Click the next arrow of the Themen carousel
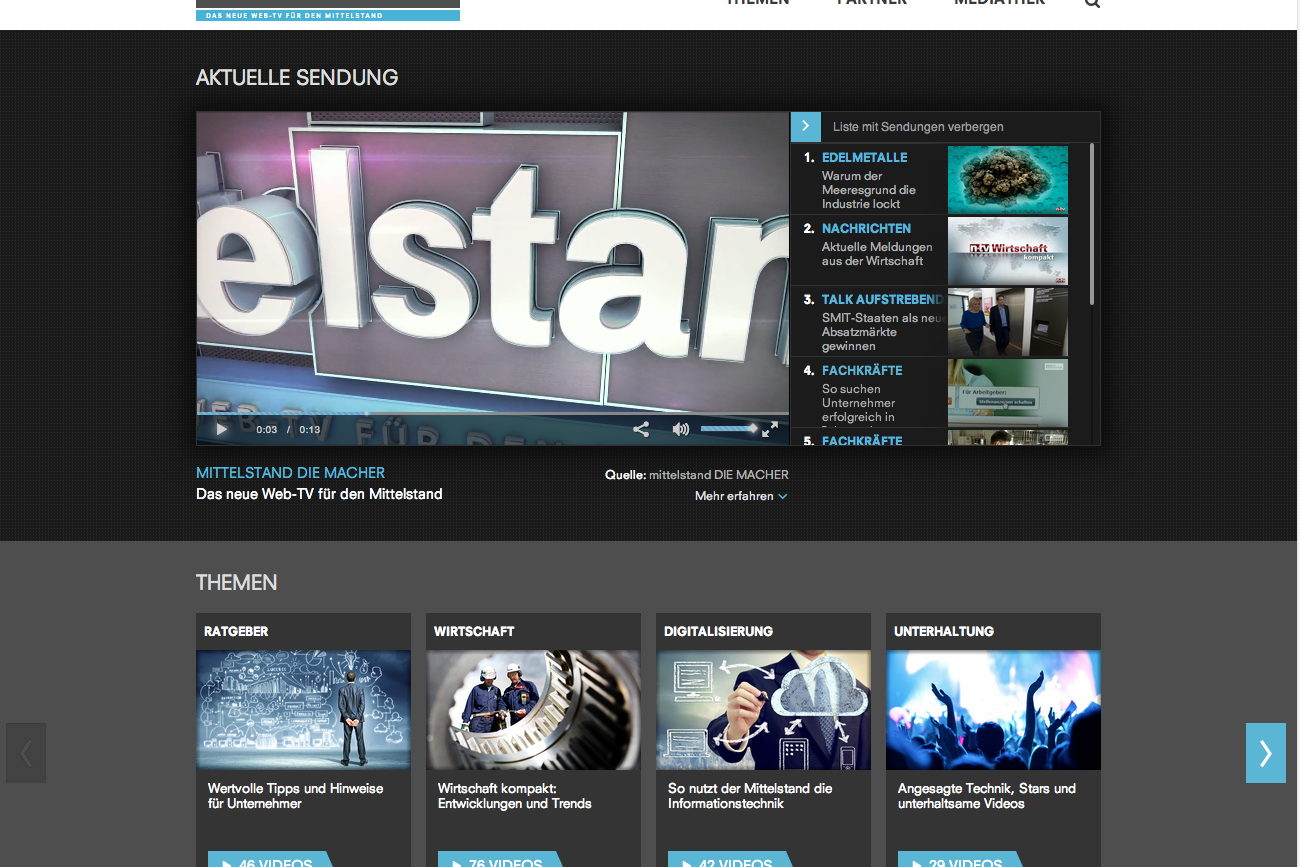 [1265, 752]
